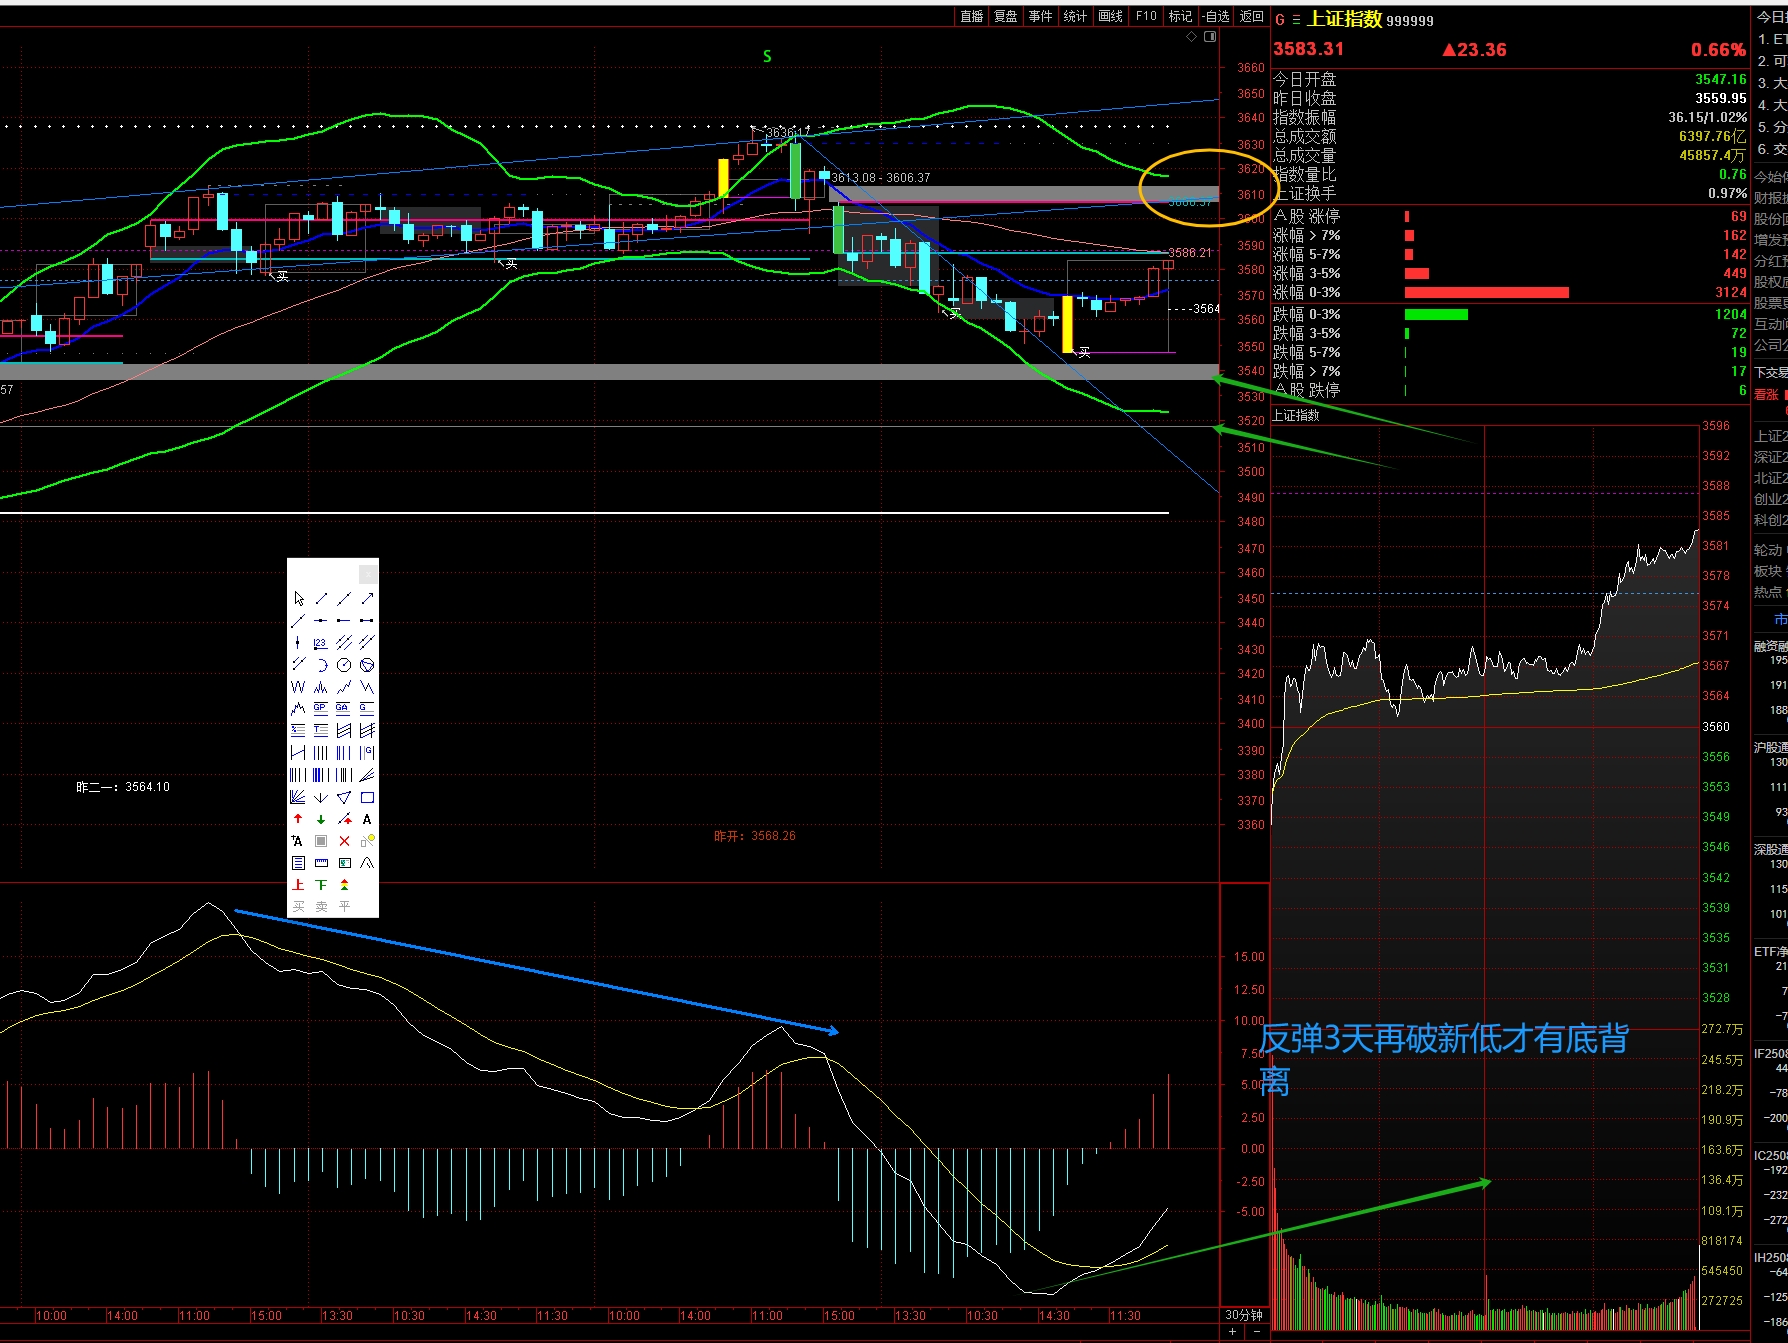
Task: Click the 涨幅 0-3% count 3124
Action: 1731,292
